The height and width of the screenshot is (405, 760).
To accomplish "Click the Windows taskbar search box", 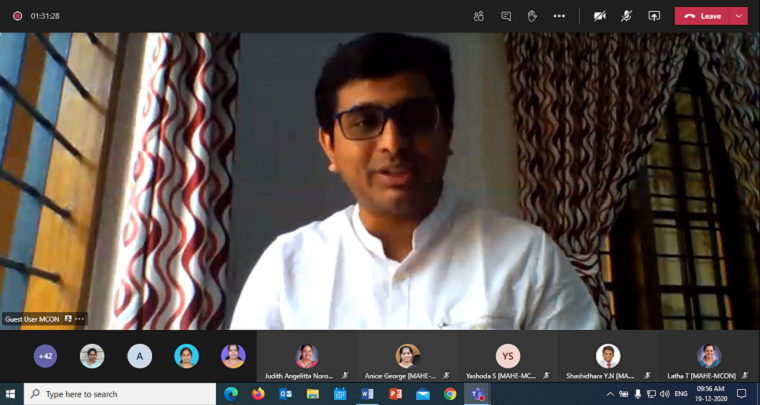I will coord(120,394).
